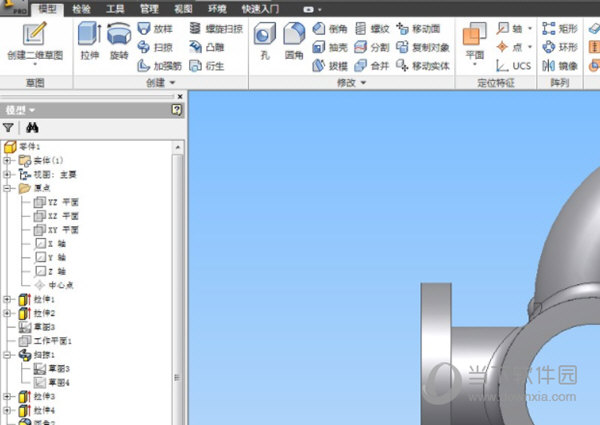
Task: Close the model browser panel
Action: coord(180,97)
